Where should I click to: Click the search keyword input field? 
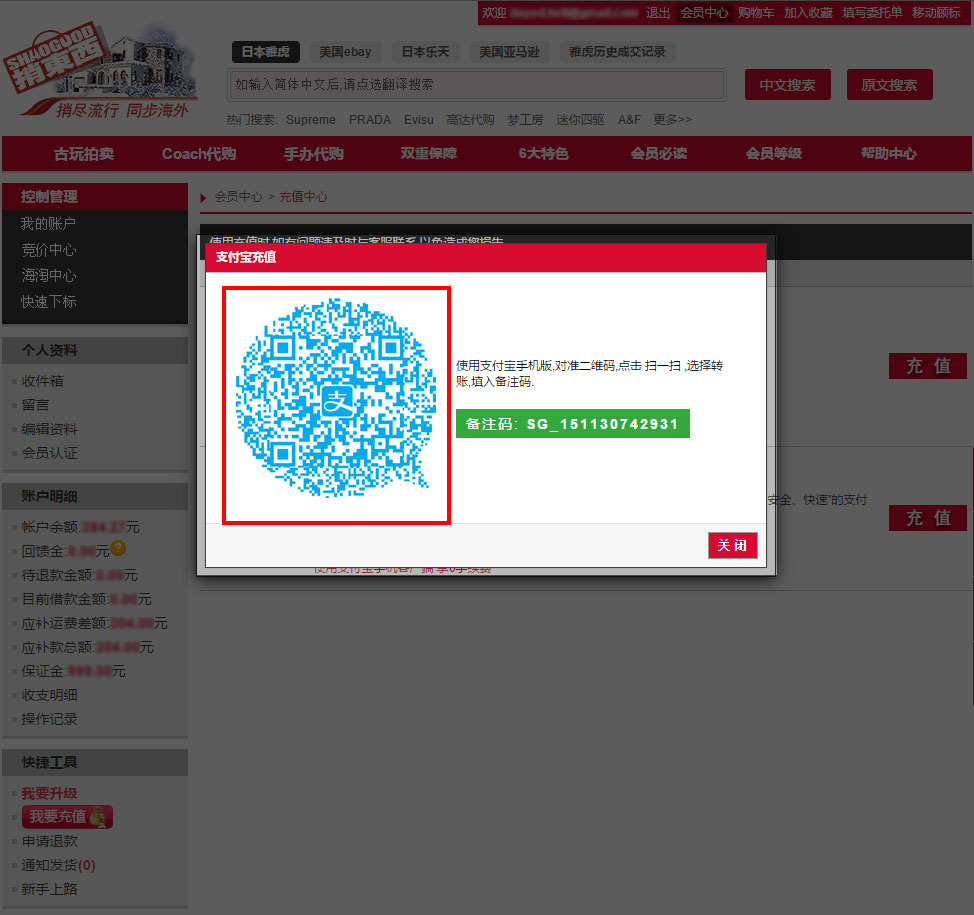pos(477,84)
